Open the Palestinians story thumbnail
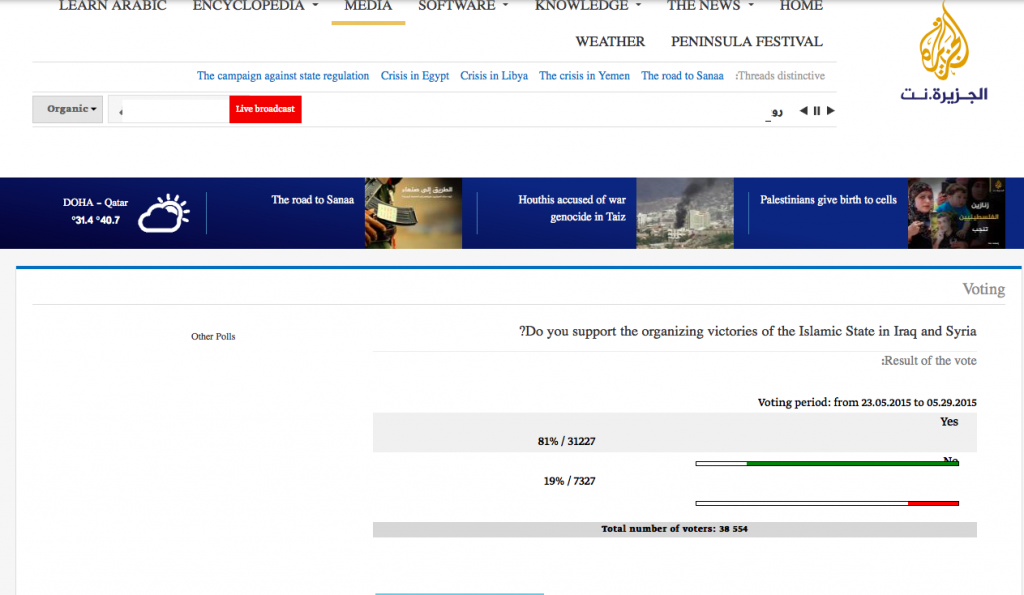The image size is (1024, 595). pos(956,213)
